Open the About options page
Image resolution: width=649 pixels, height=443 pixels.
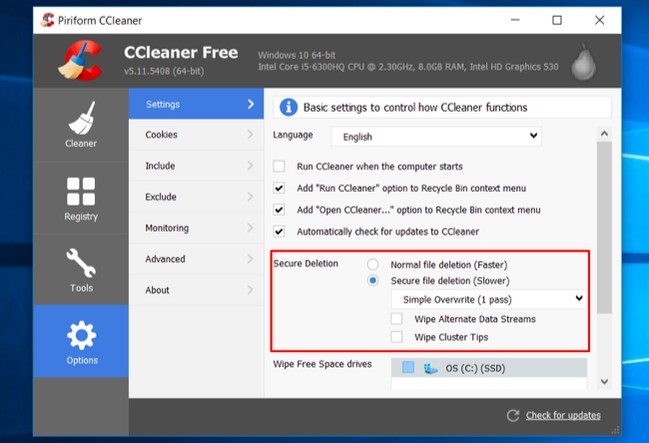click(x=196, y=290)
